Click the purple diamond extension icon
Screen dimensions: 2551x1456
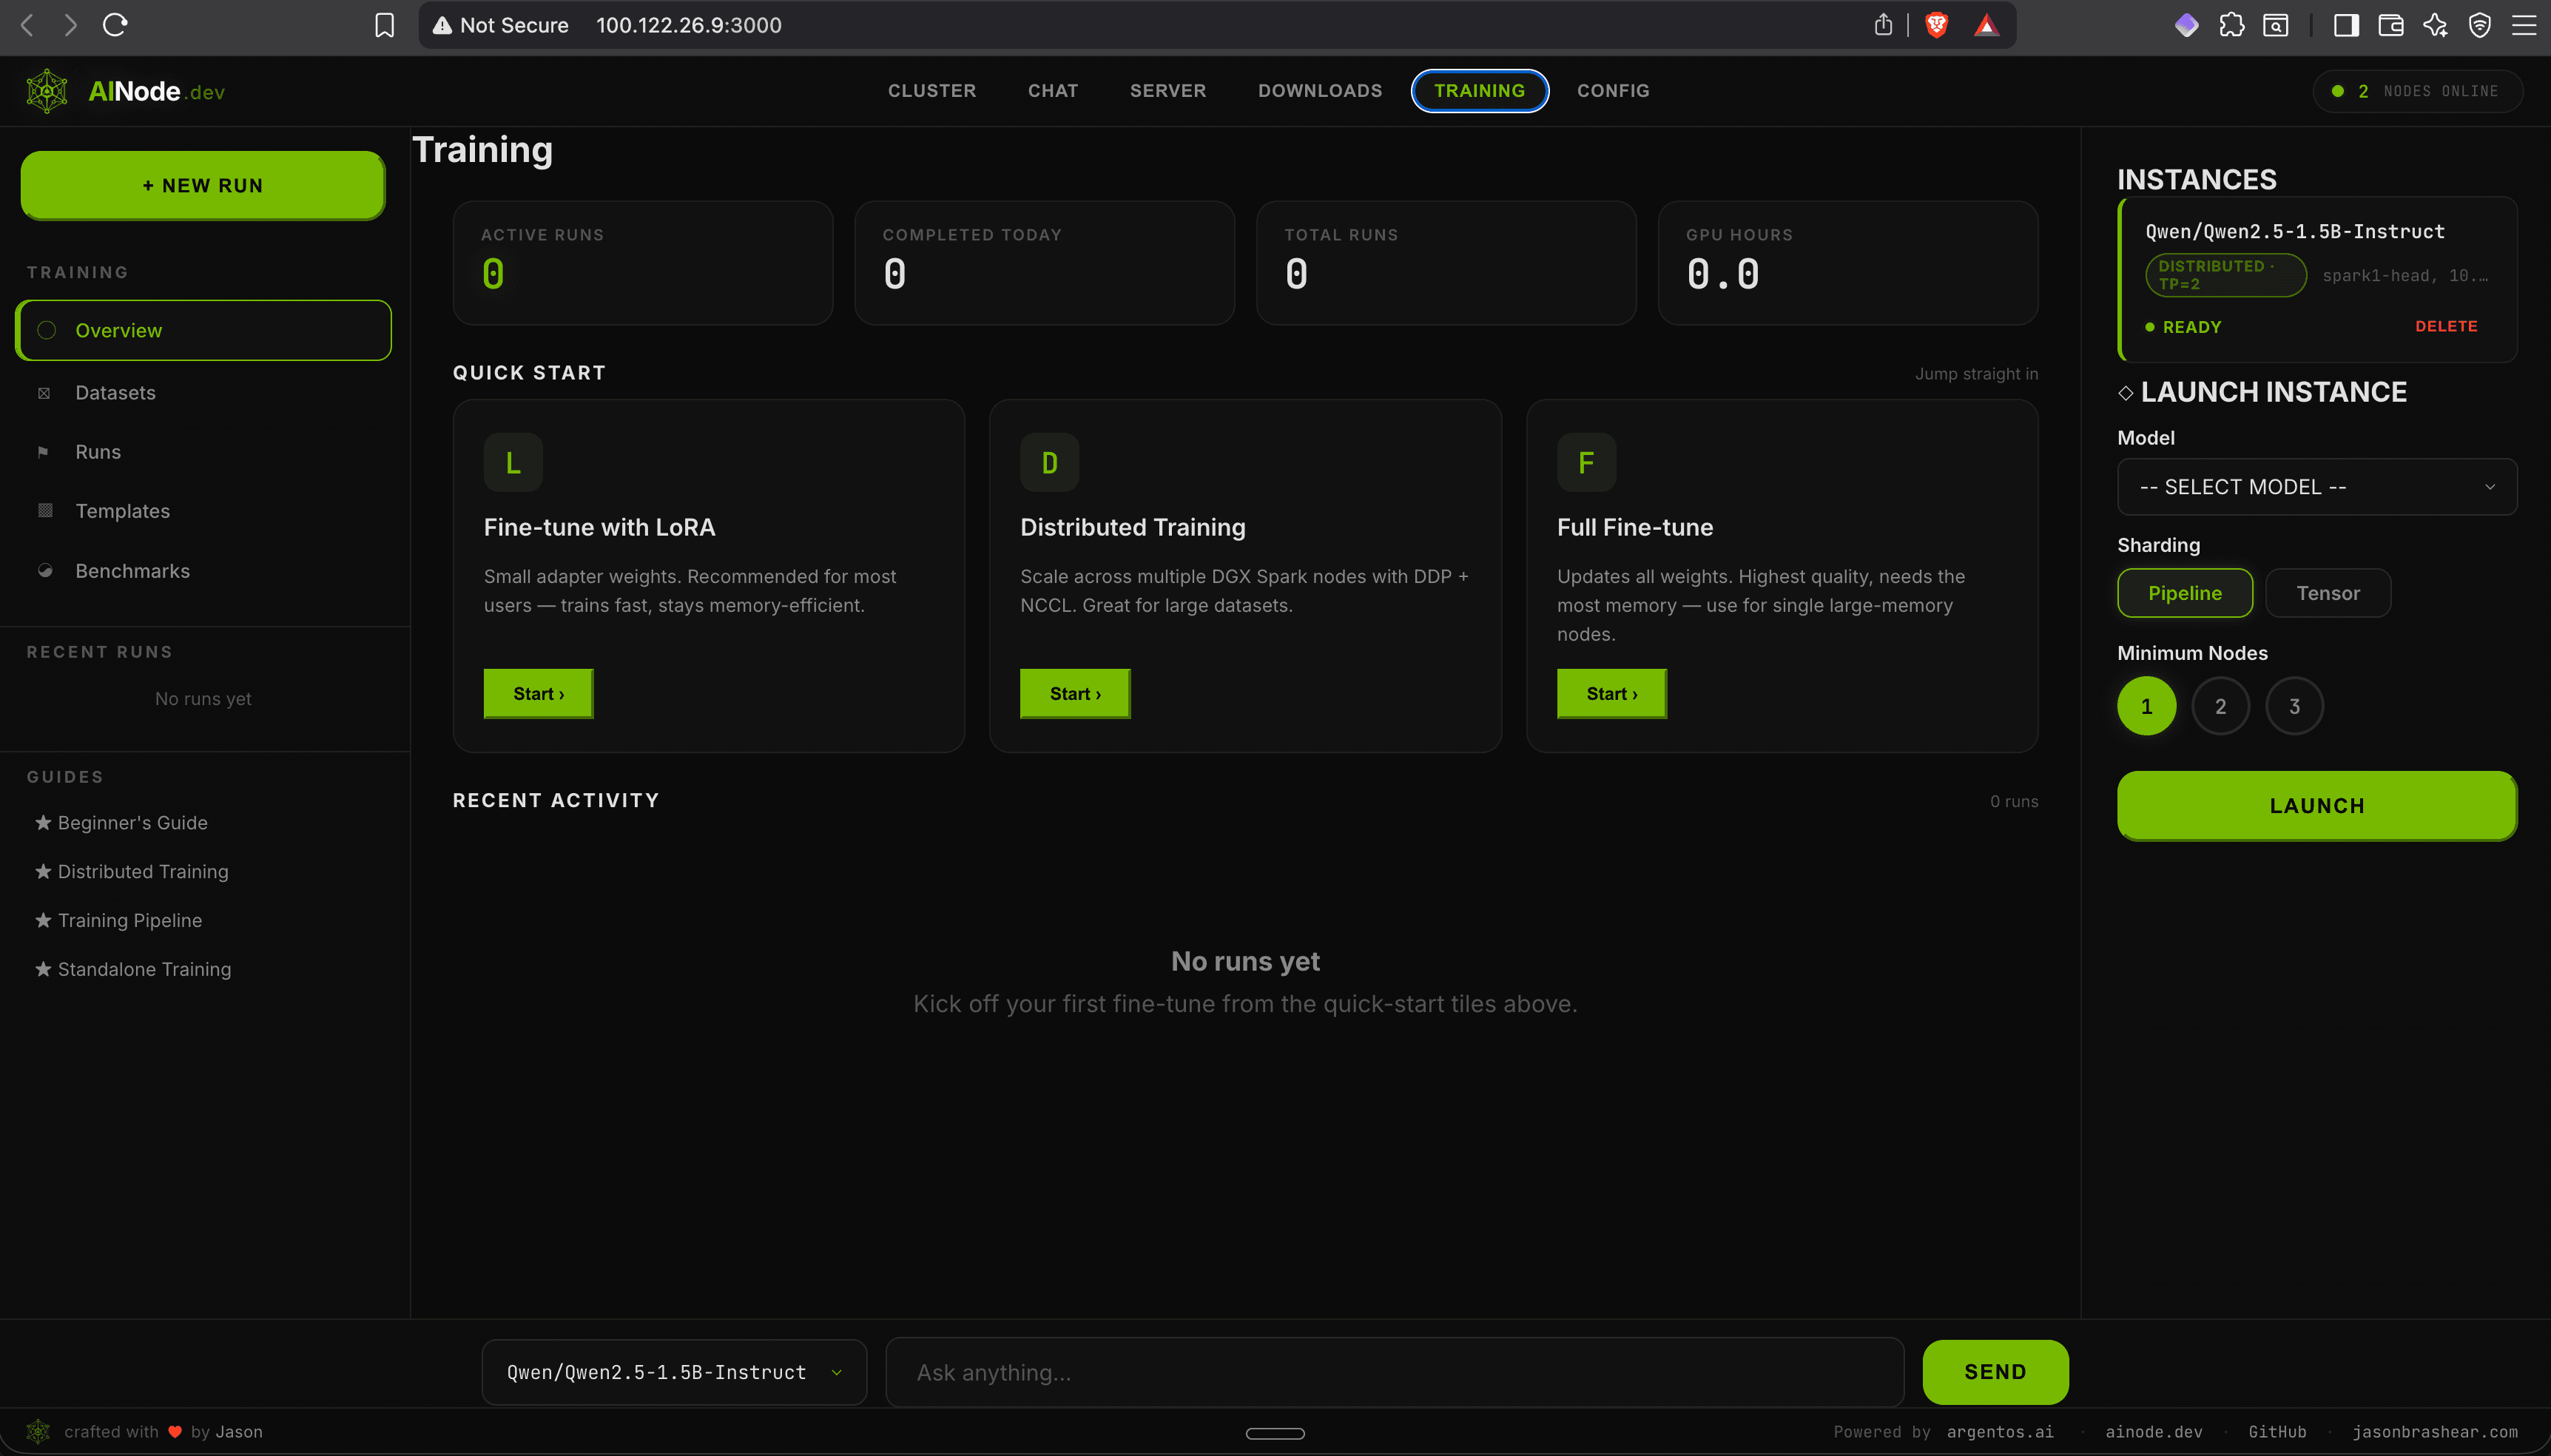[2187, 25]
